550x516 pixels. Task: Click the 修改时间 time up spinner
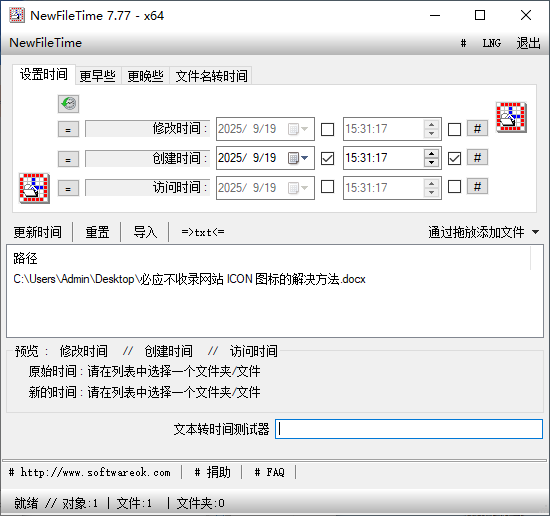pyautogui.click(x=431, y=125)
